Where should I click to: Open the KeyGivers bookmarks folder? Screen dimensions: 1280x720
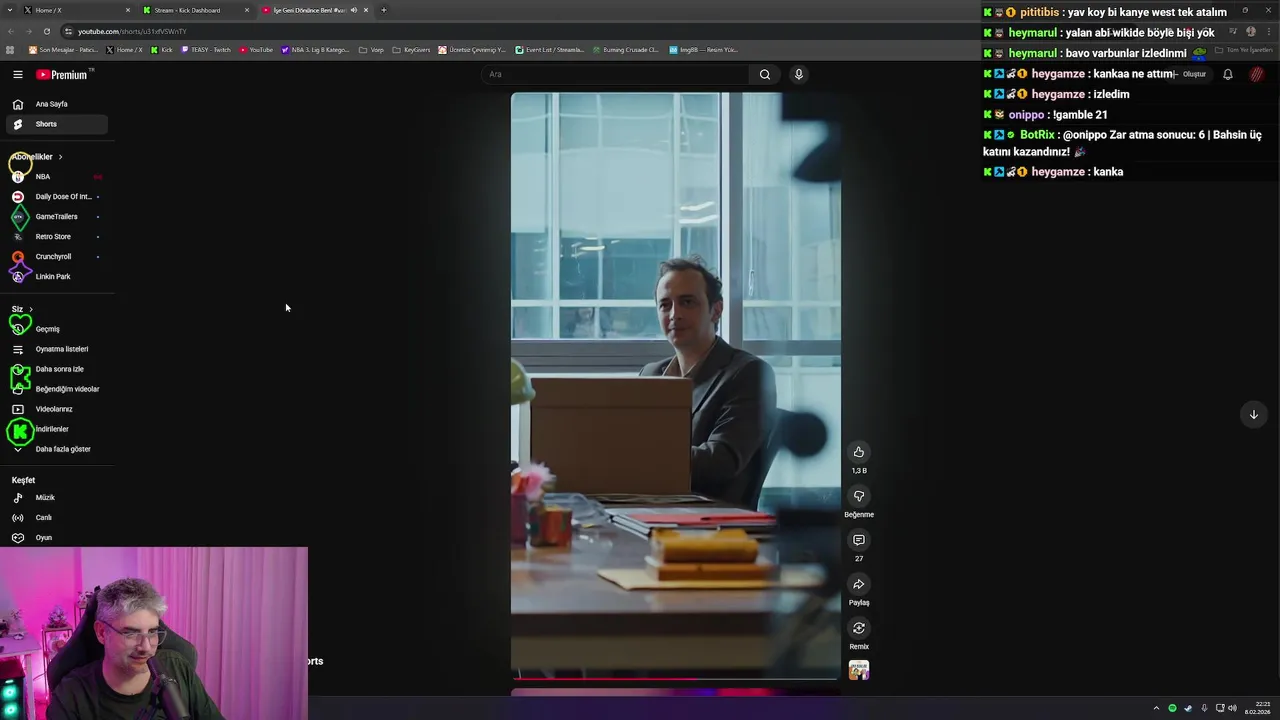(x=412, y=49)
